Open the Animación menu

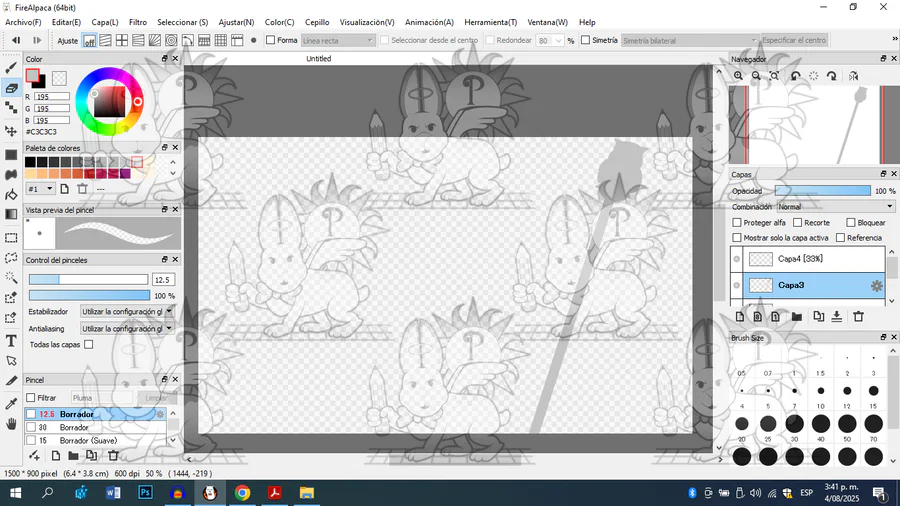point(429,22)
